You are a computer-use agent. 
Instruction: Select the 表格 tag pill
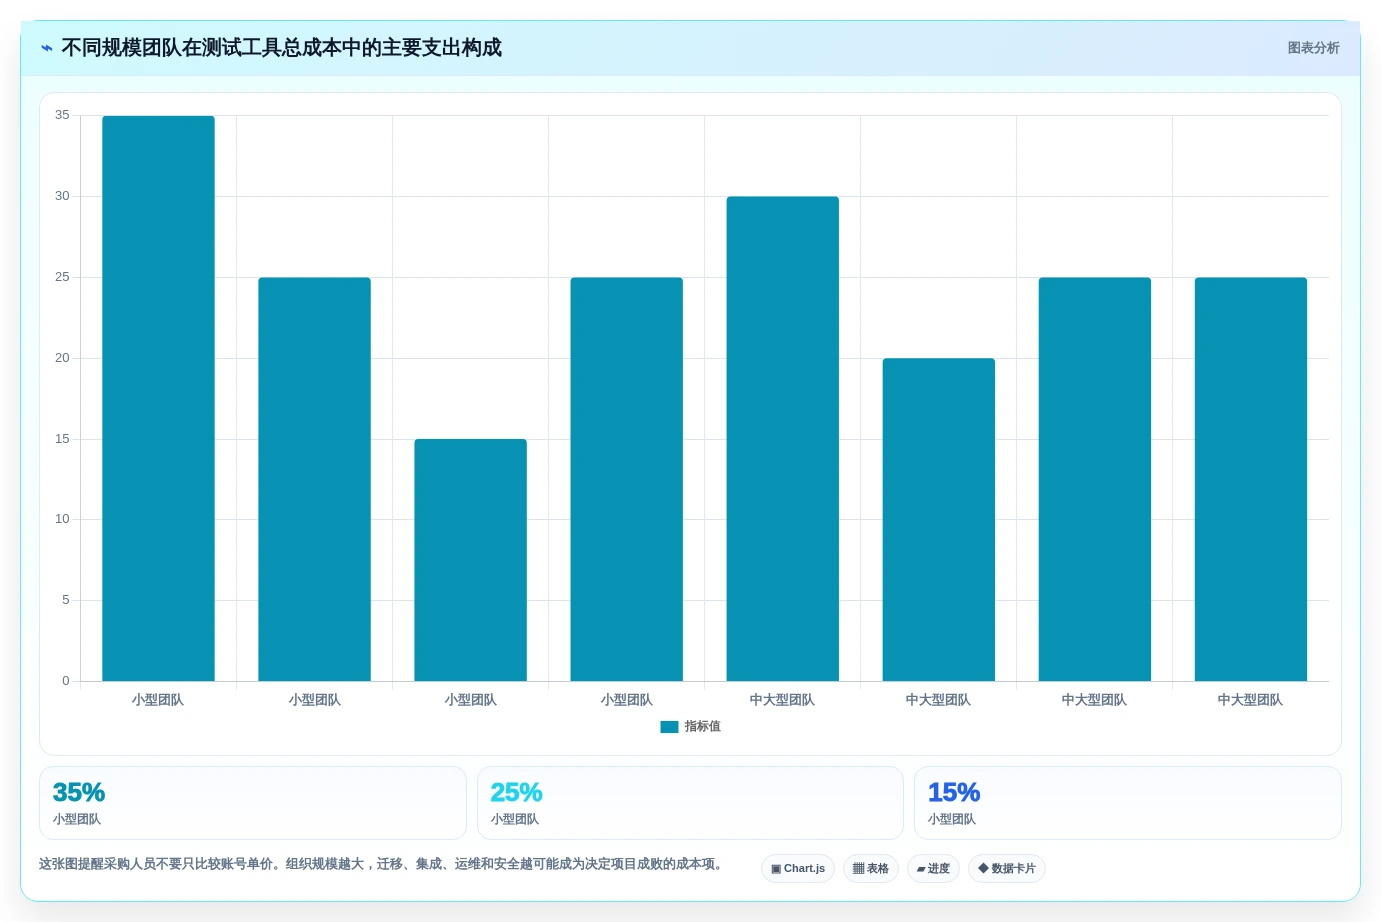(871, 868)
